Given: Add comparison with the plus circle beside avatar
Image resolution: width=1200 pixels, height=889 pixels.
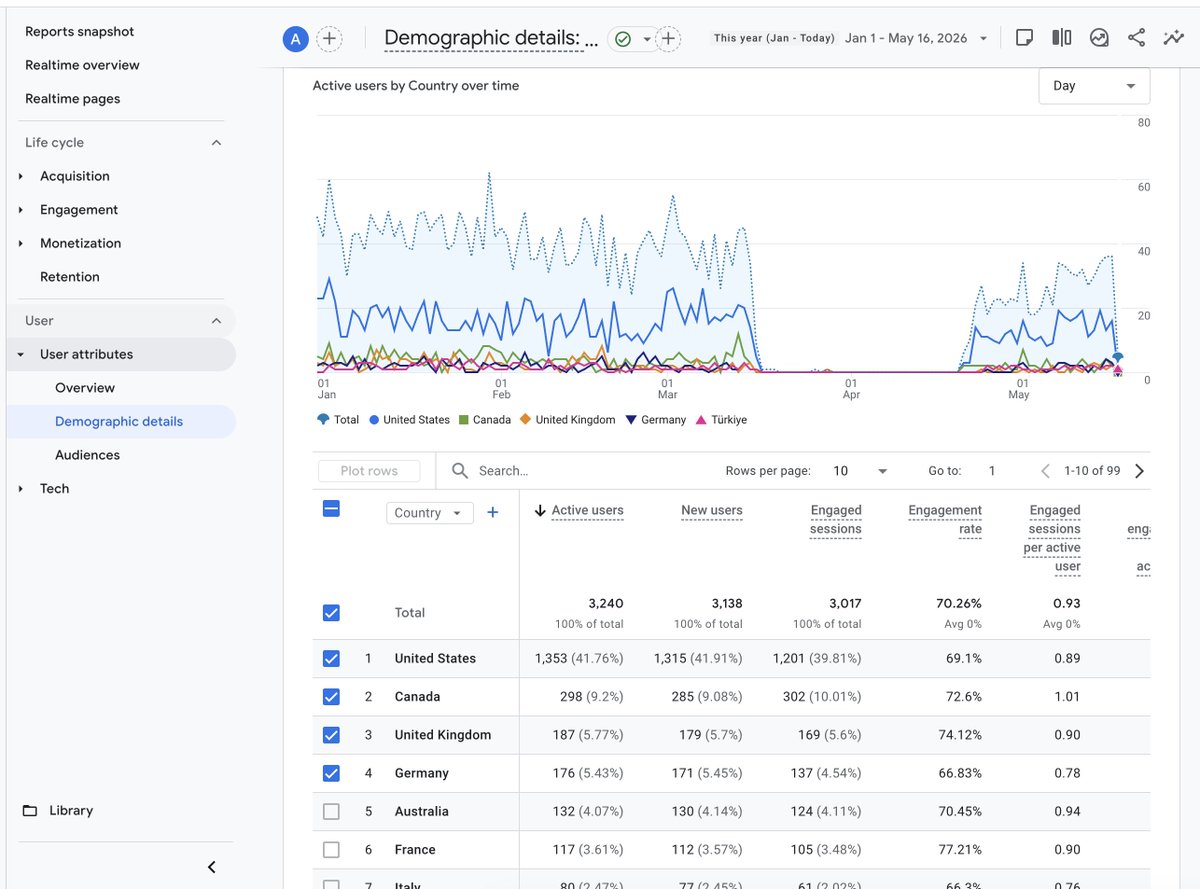Looking at the screenshot, I should tap(329, 39).
